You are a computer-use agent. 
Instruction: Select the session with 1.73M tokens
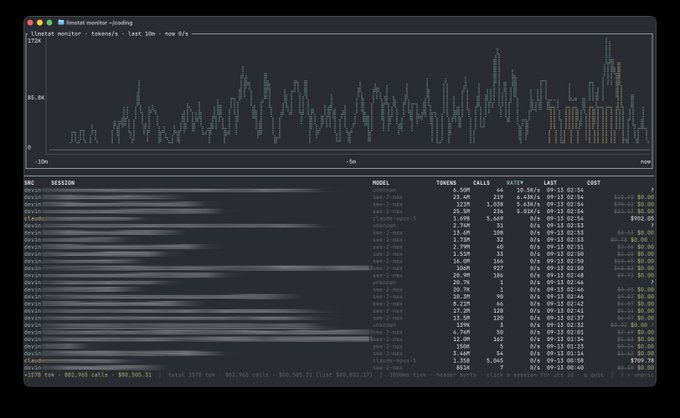pos(339,240)
